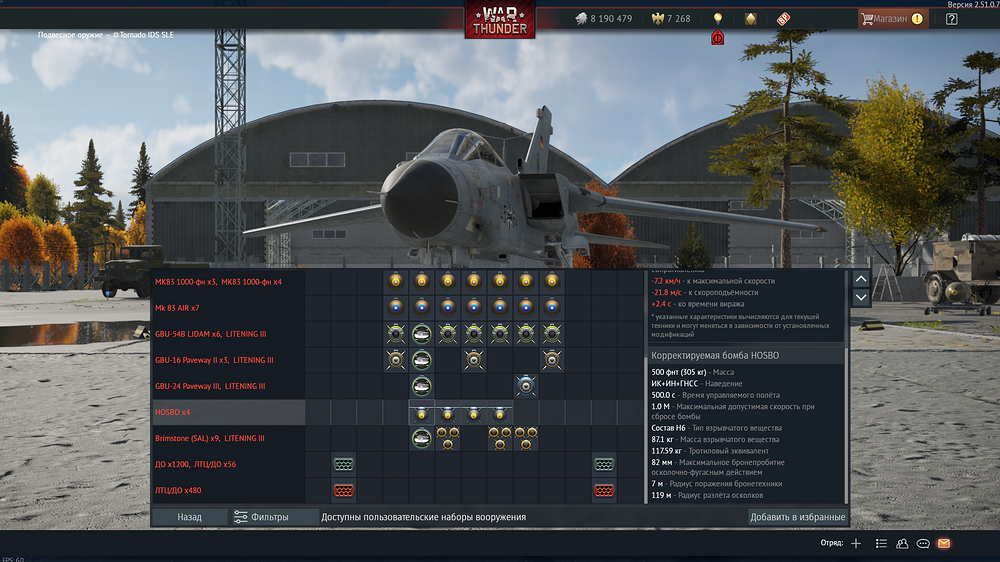Image resolution: width=1000 pixels, height=562 pixels.
Task: Open the help question mark icon
Action: coord(951,18)
